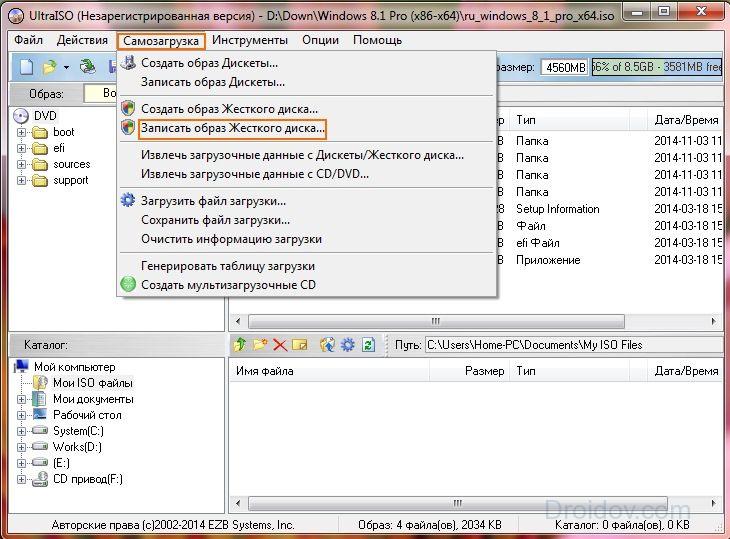The width and height of the screenshot is (730, 539).
Task: Click the 'Путь' path input field
Action: point(570,345)
